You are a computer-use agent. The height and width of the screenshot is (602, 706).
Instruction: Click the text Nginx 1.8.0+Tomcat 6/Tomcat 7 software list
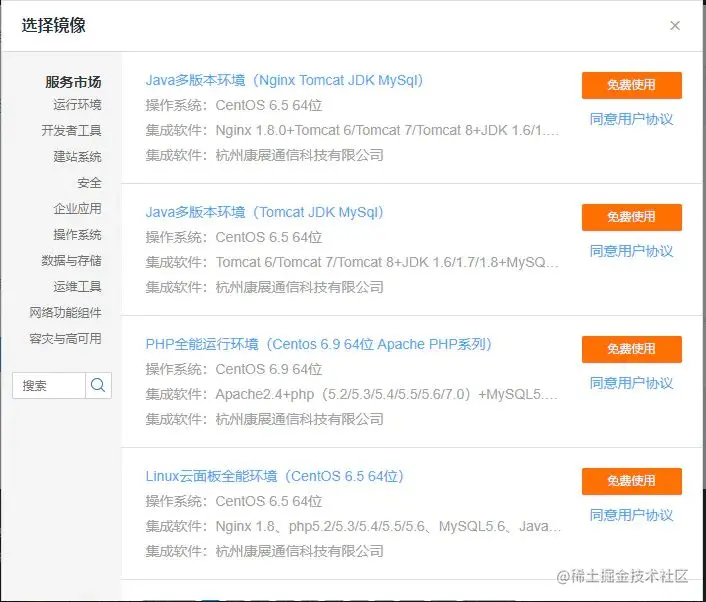pyautogui.click(x=387, y=130)
